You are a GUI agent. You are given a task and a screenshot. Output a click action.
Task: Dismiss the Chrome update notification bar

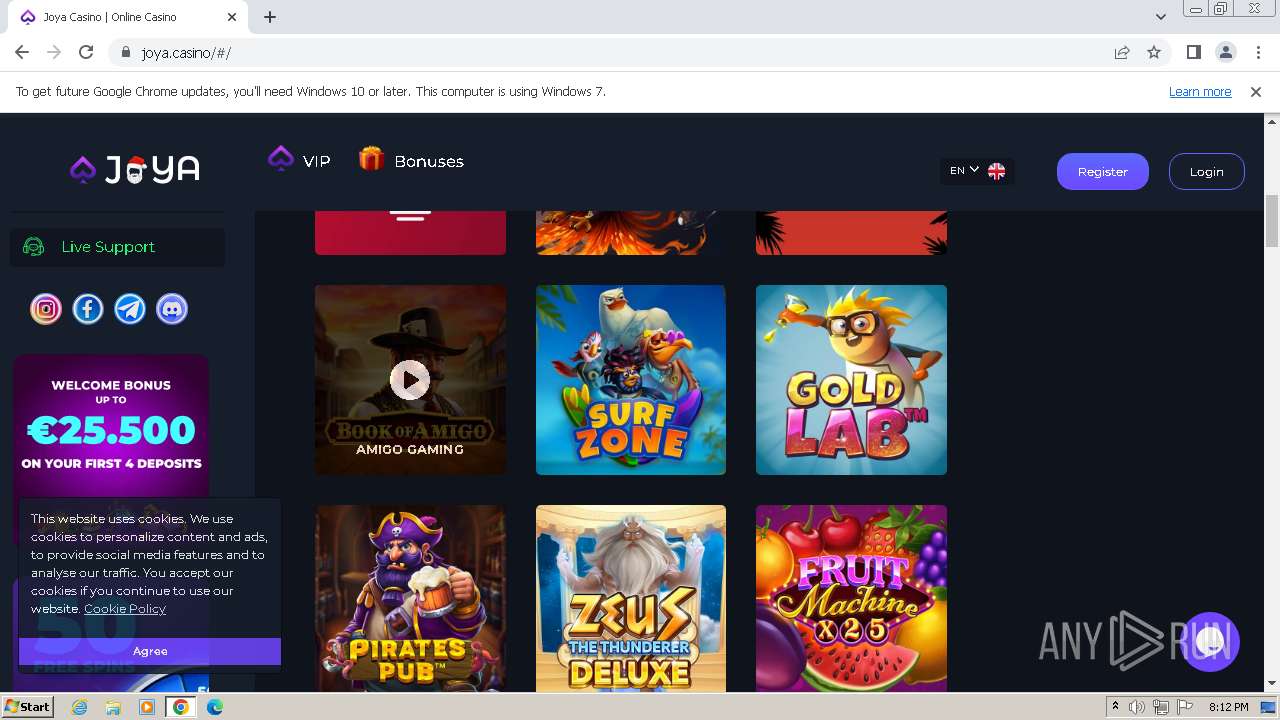1256,91
